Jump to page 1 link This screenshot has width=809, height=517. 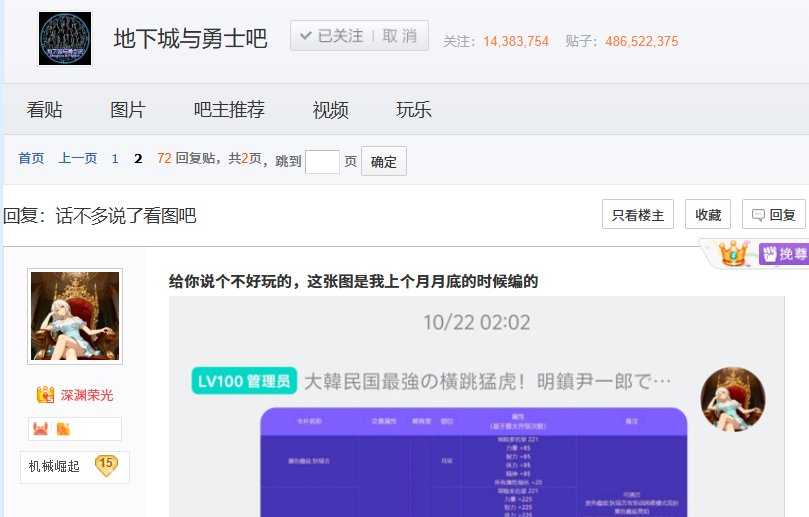point(115,159)
